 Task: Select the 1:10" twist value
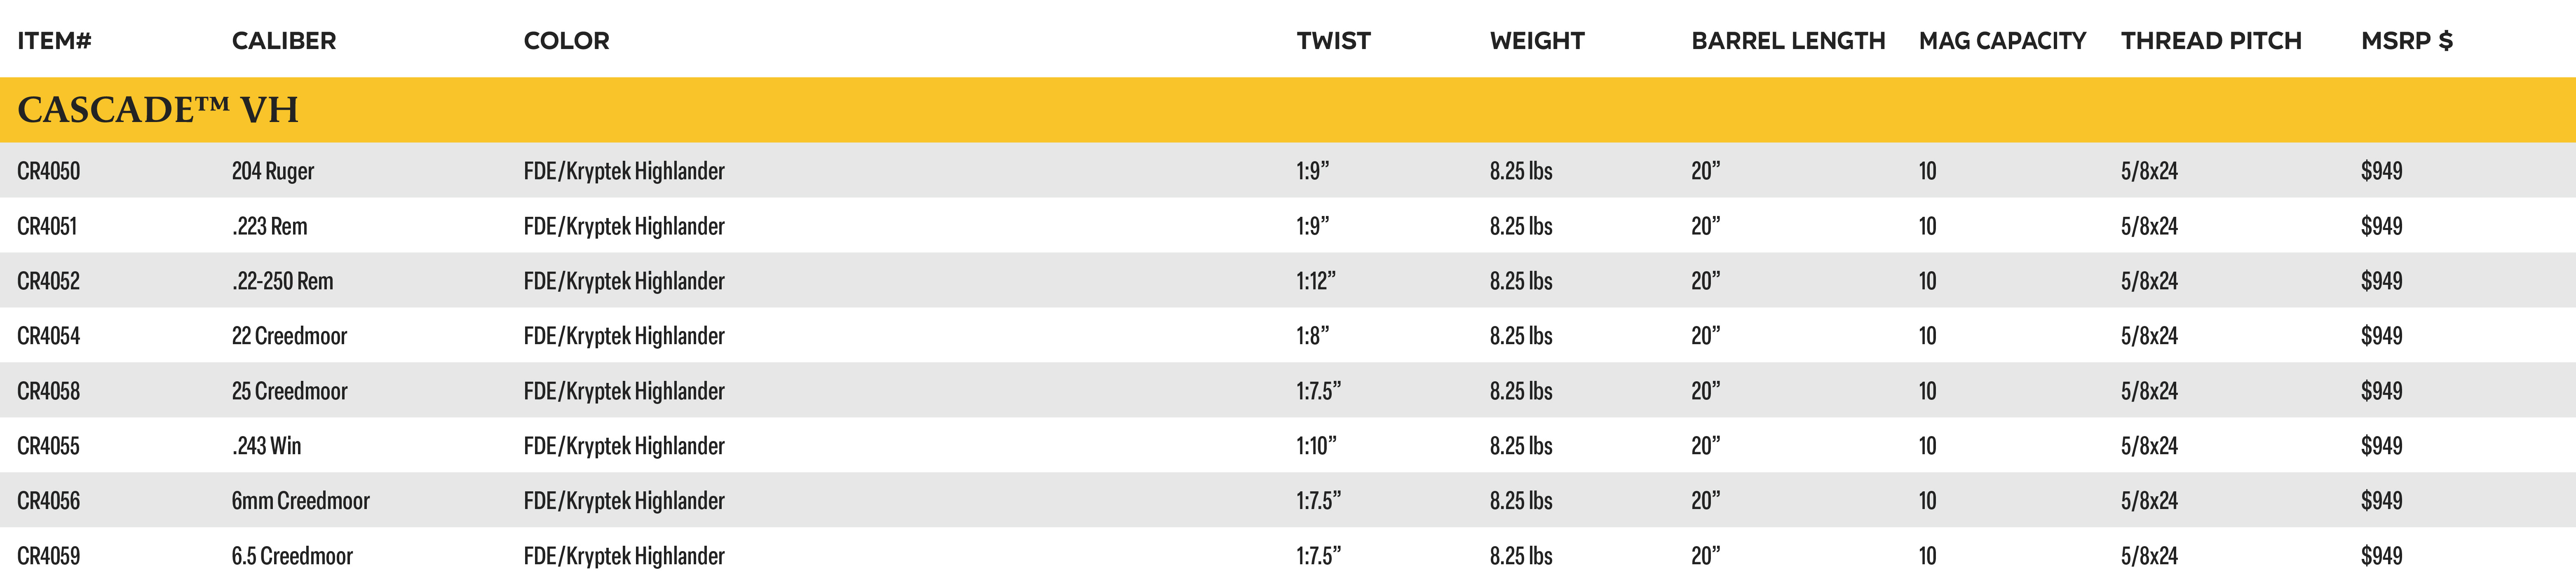[x=1316, y=446]
